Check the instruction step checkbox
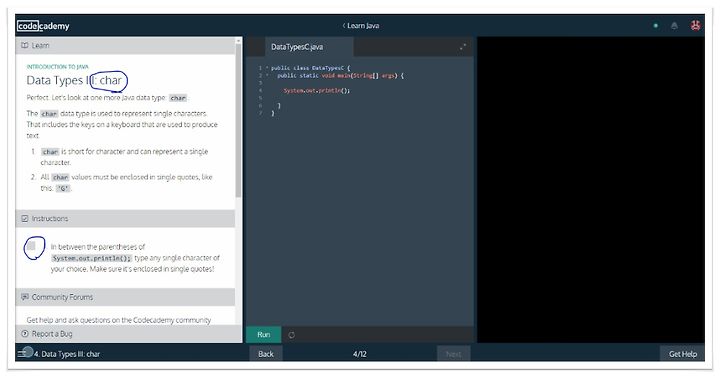Screen dimensions: 720x376 click(31, 246)
